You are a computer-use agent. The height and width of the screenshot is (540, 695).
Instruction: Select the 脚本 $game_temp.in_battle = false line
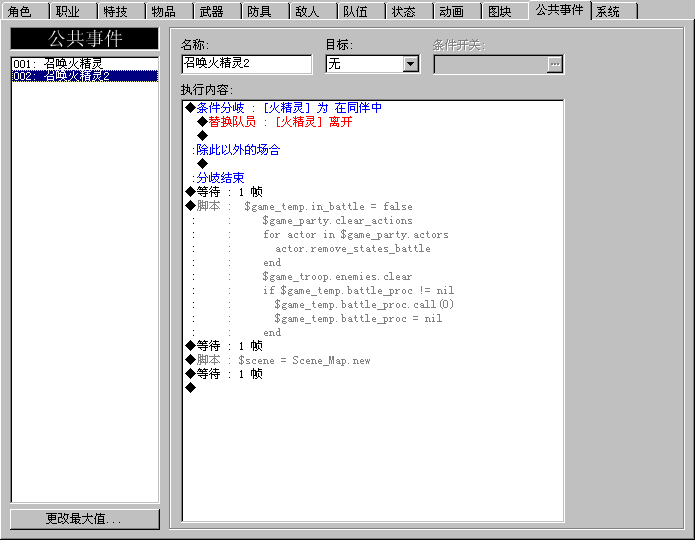click(372, 206)
